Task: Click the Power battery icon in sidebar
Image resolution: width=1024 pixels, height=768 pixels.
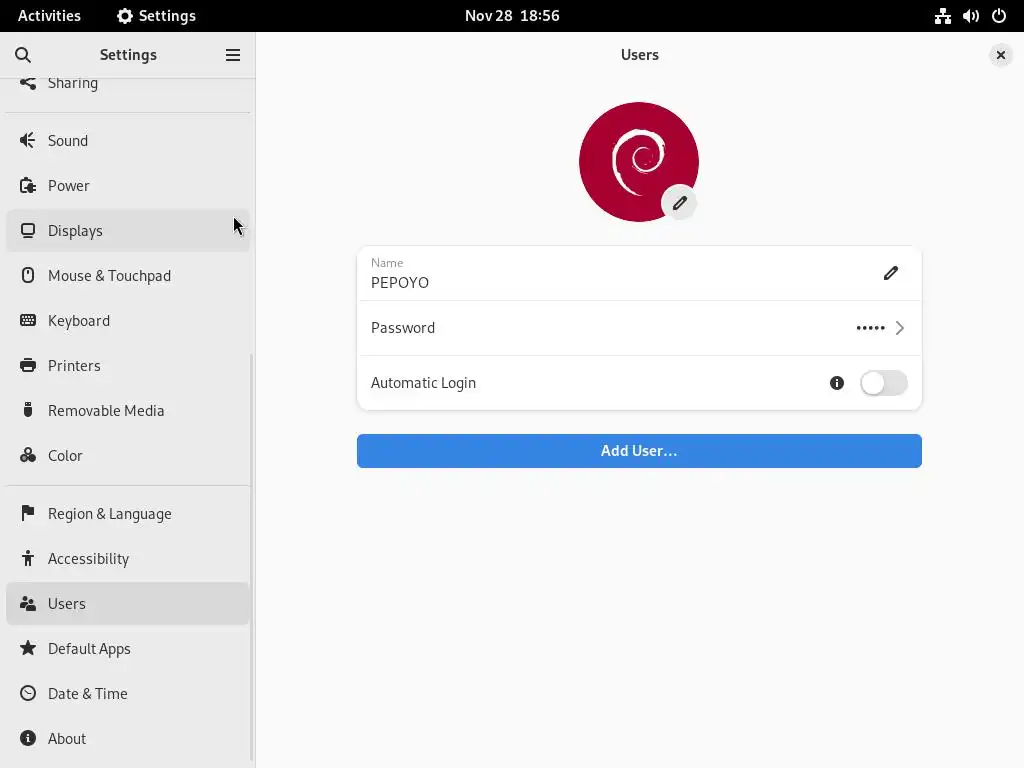Action: [x=27, y=185]
